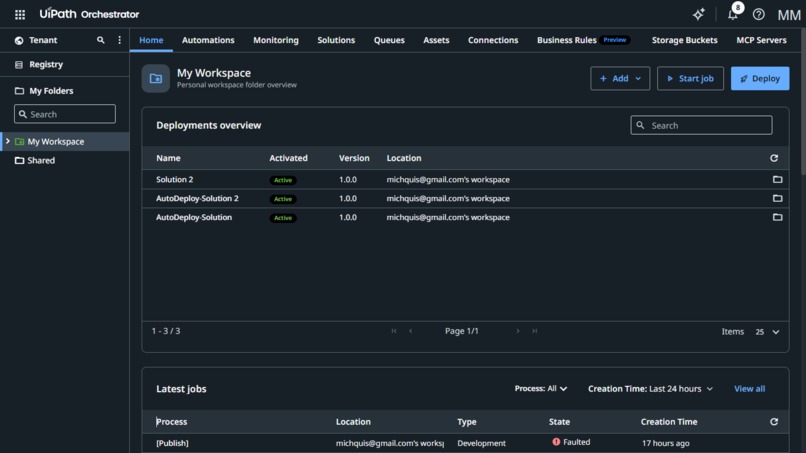
Task: Go to previous page of deployments
Action: 410,331
